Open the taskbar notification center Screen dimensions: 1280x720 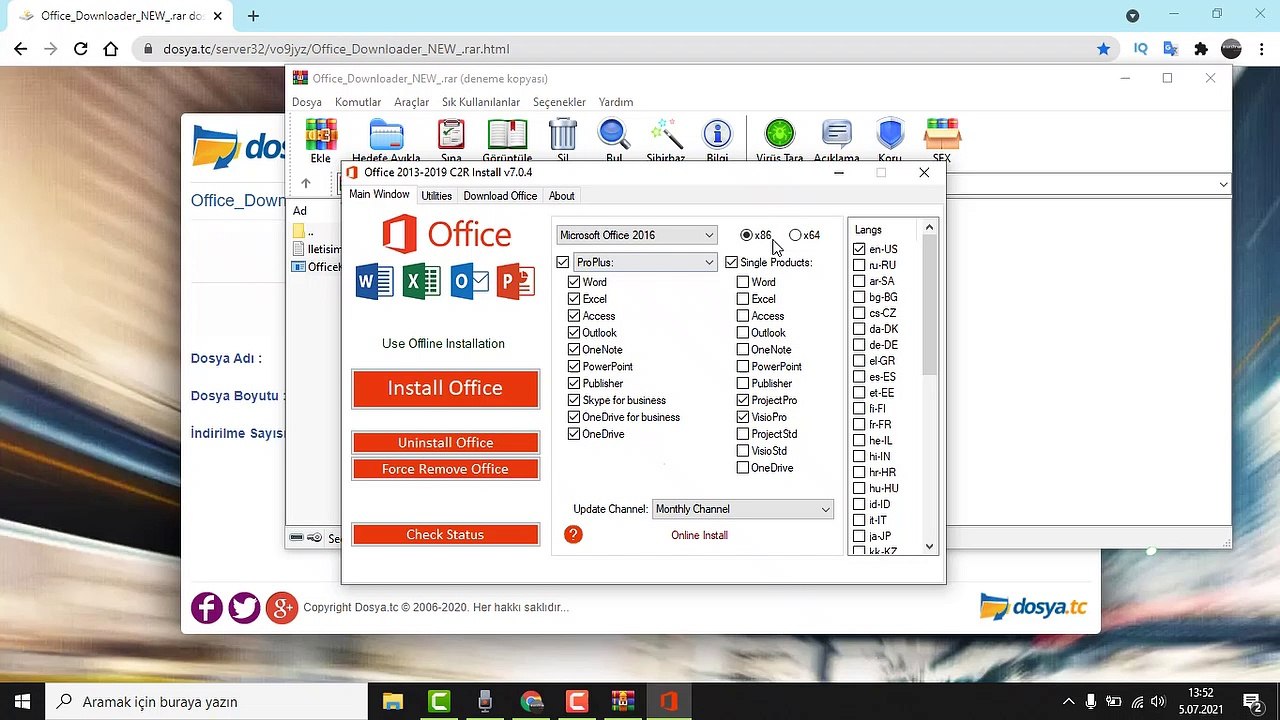(1251, 702)
